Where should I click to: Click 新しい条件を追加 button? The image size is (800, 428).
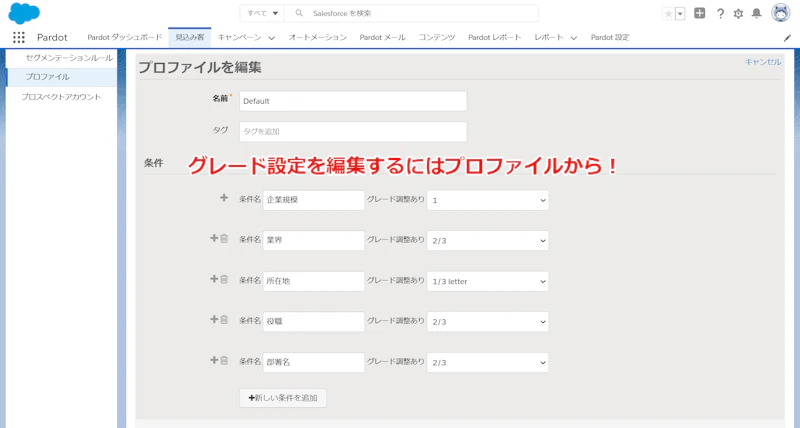pyautogui.click(x=283, y=398)
